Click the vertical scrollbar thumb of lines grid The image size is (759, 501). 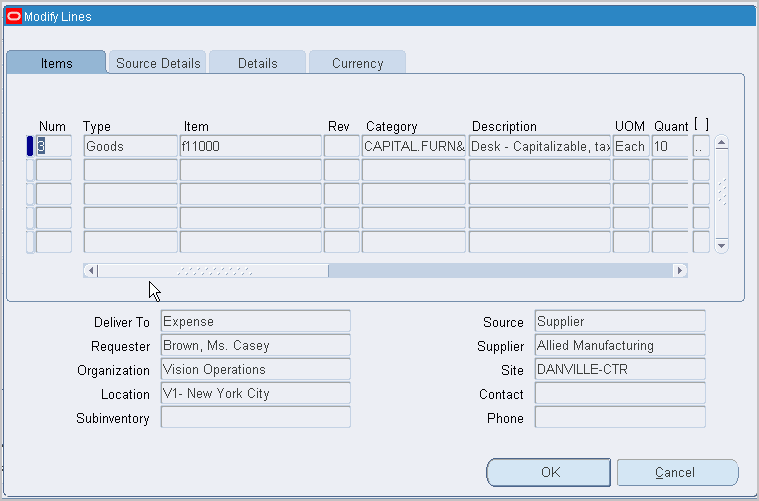pyautogui.click(x=721, y=192)
